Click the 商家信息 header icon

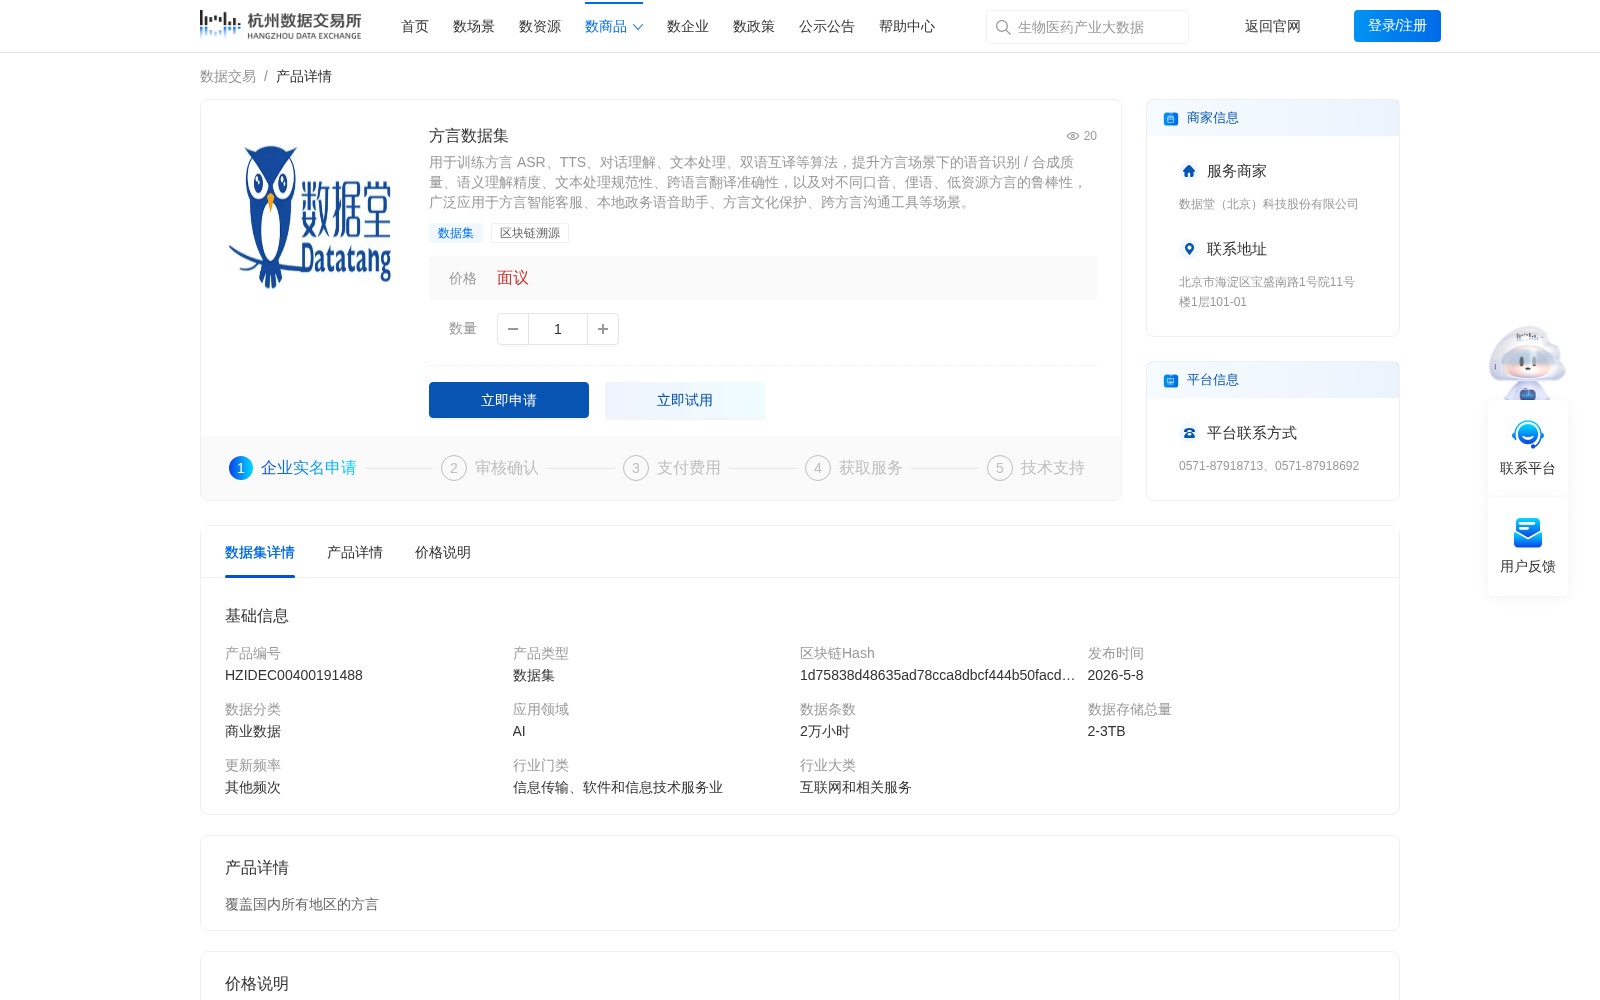pyautogui.click(x=1170, y=119)
